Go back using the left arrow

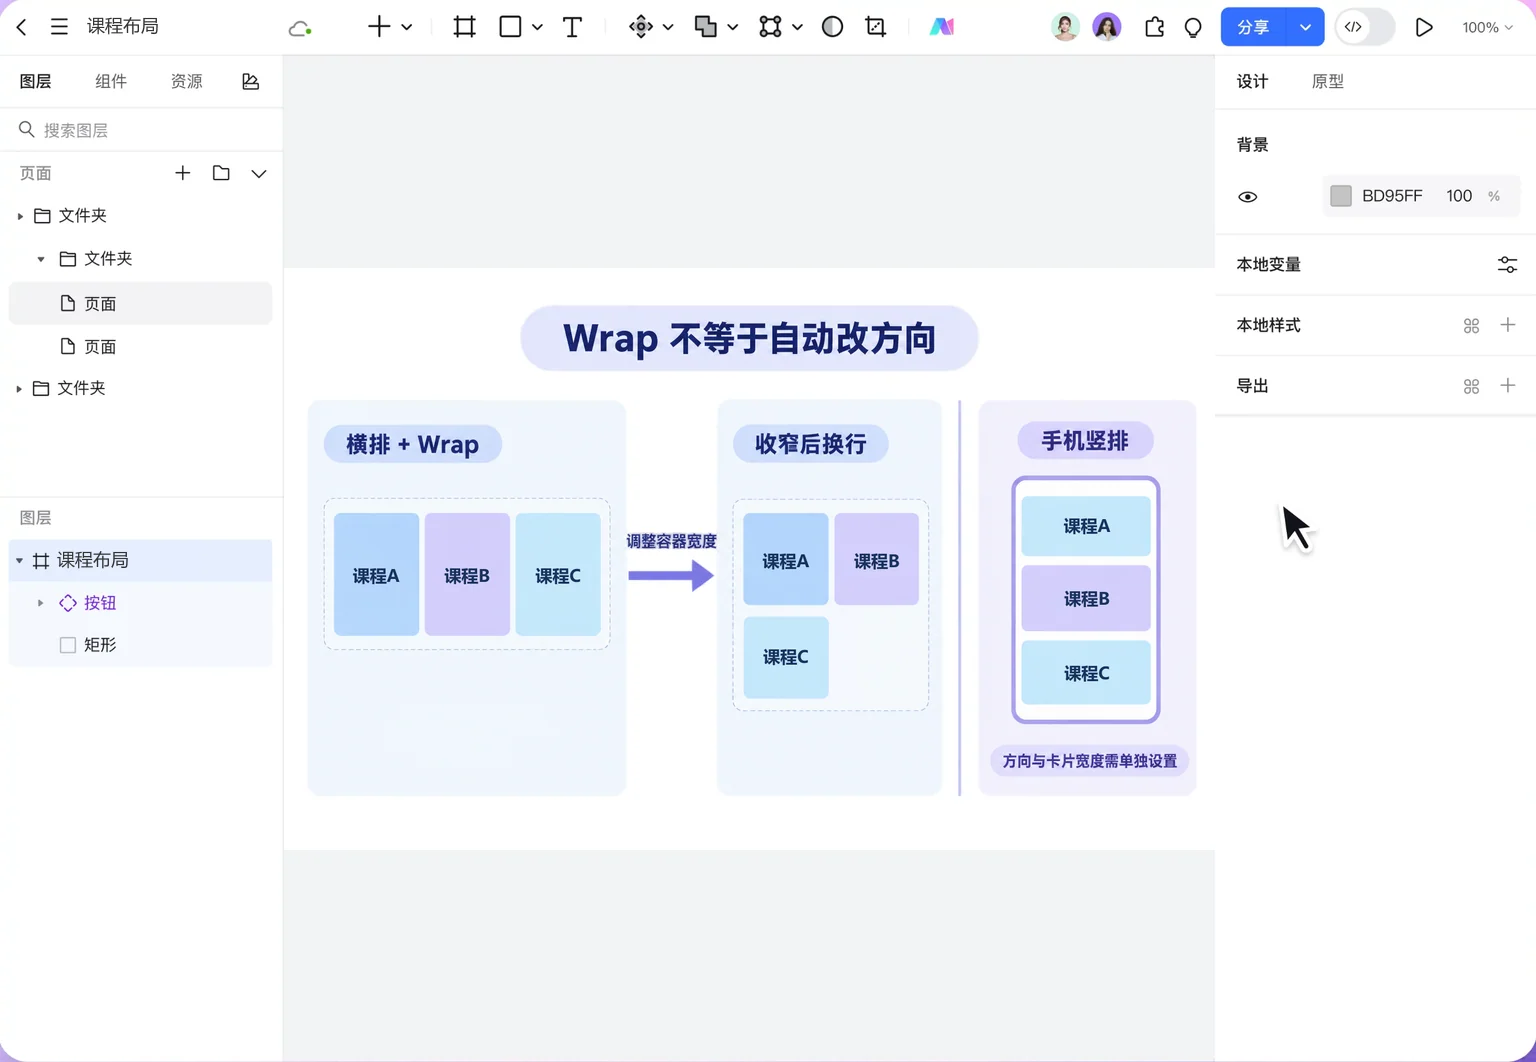tap(21, 27)
